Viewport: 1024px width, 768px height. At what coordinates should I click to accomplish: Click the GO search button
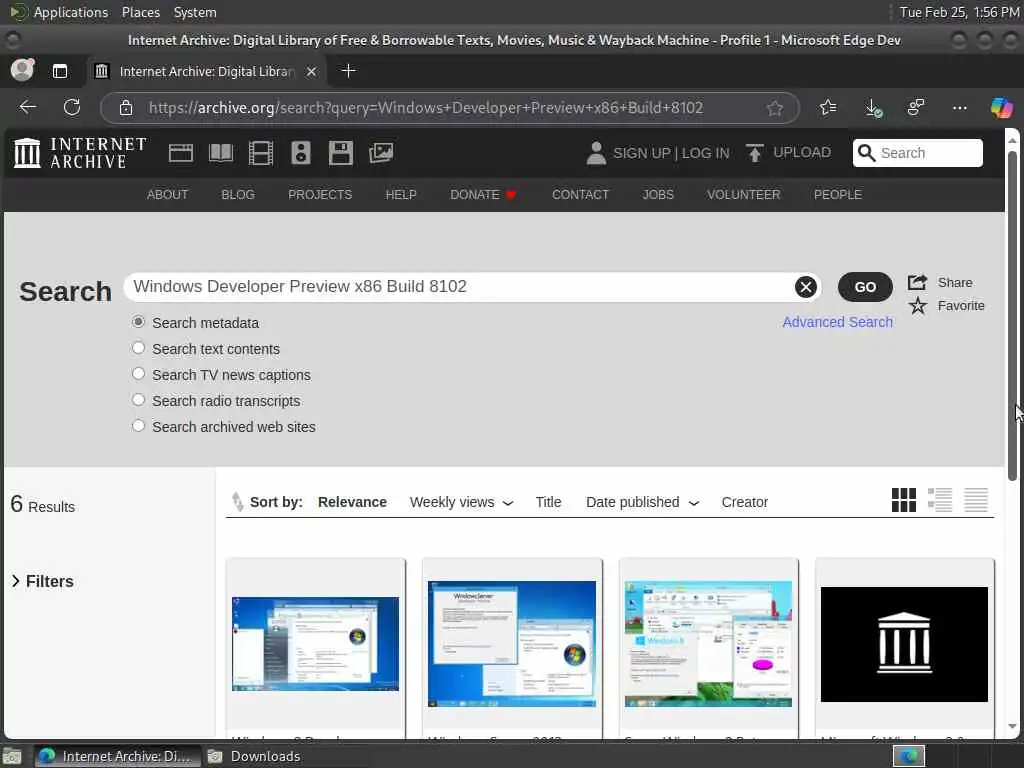click(865, 287)
